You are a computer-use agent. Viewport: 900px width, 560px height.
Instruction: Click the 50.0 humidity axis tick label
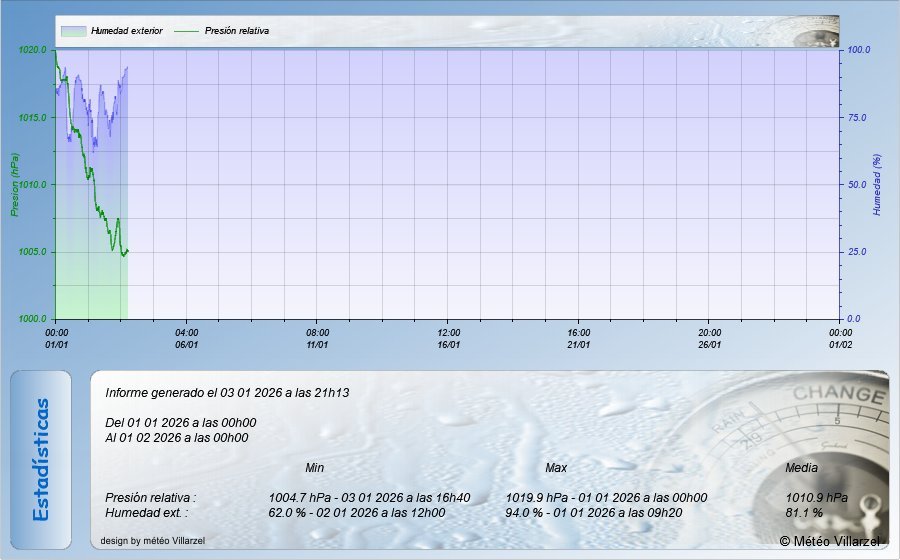click(859, 185)
